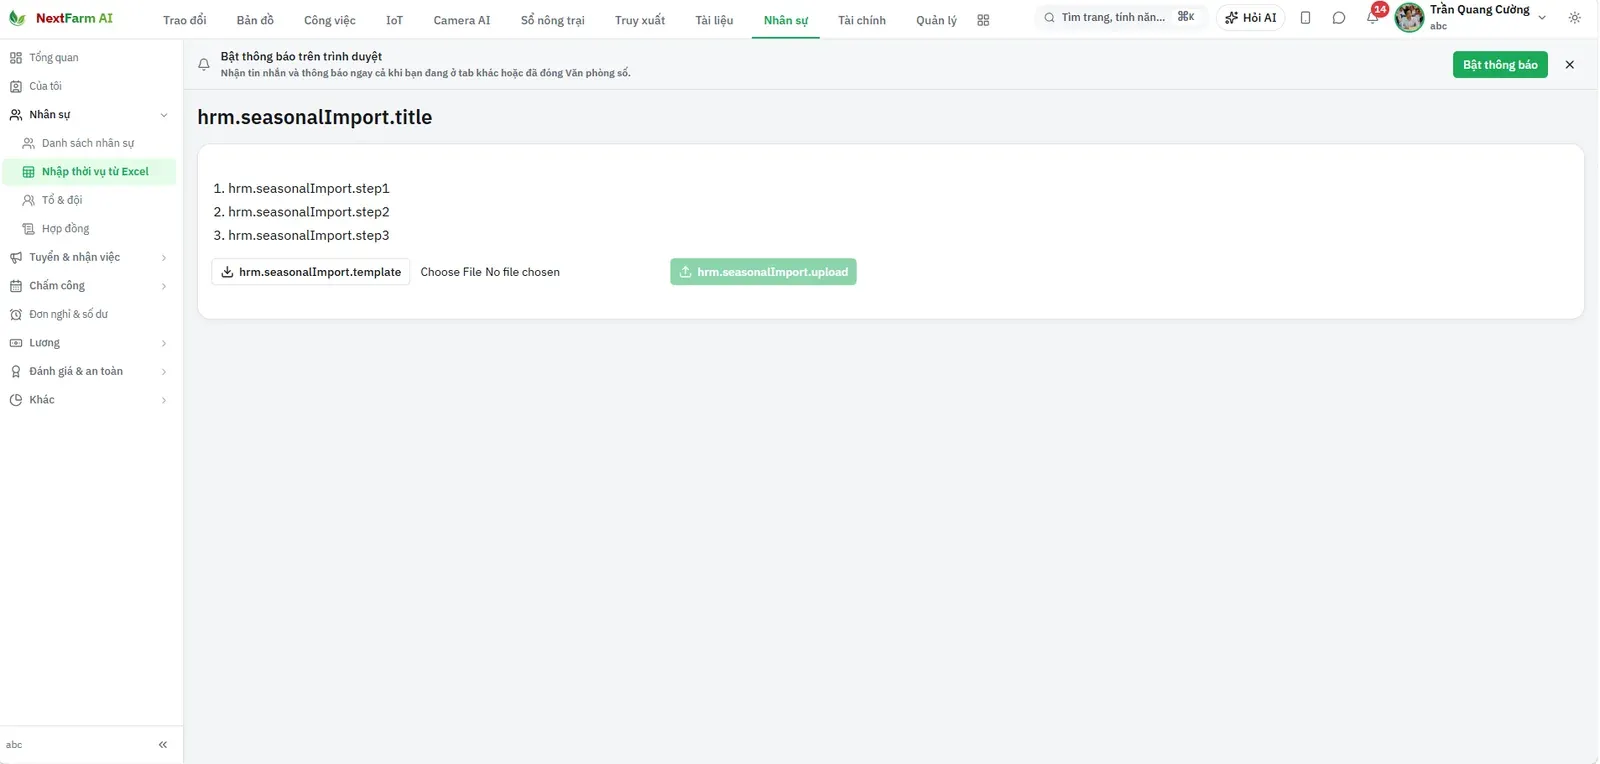Open Của tôi in the sidebar
1600x764 pixels.
tap(89, 86)
